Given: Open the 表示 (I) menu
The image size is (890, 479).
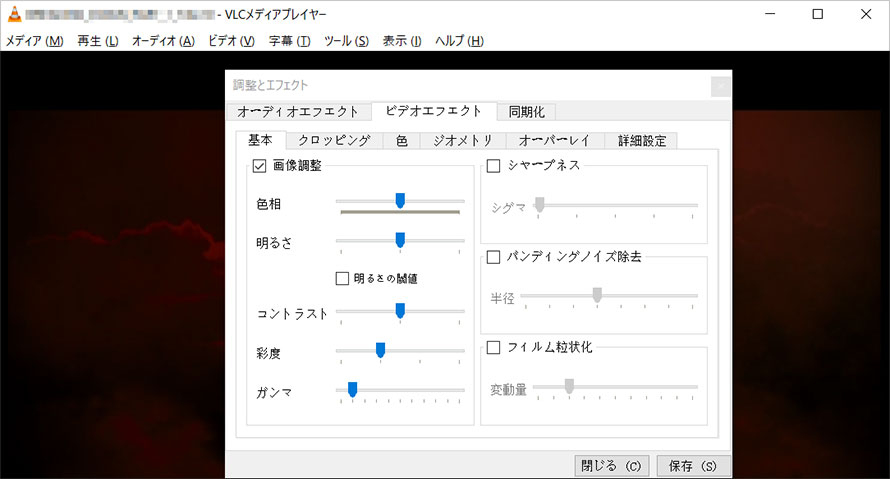Looking at the screenshot, I should pos(402,41).
